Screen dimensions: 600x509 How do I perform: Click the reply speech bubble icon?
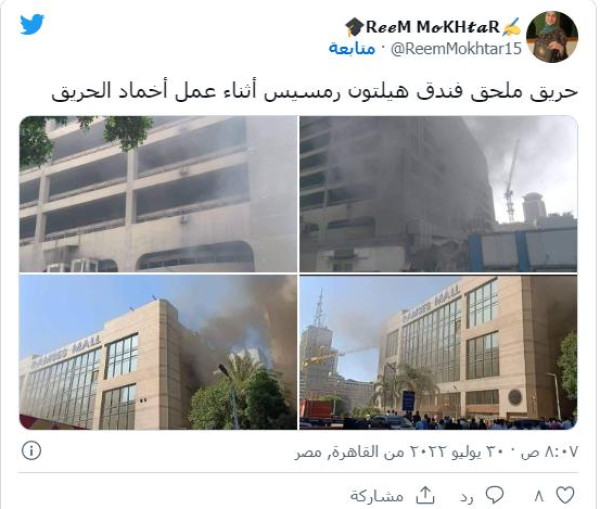(495, 495)
